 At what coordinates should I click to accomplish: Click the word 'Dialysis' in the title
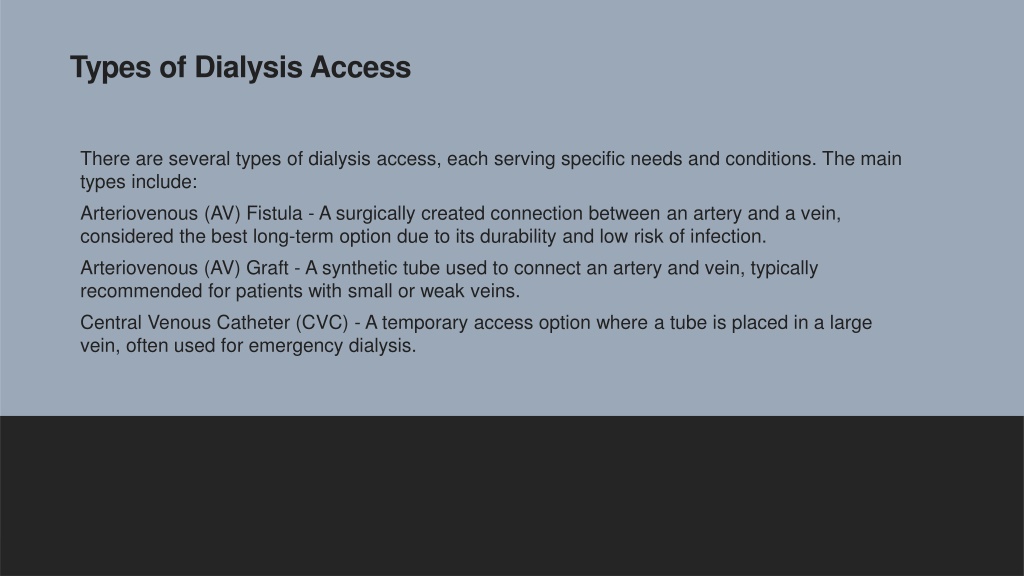(248, 68)
